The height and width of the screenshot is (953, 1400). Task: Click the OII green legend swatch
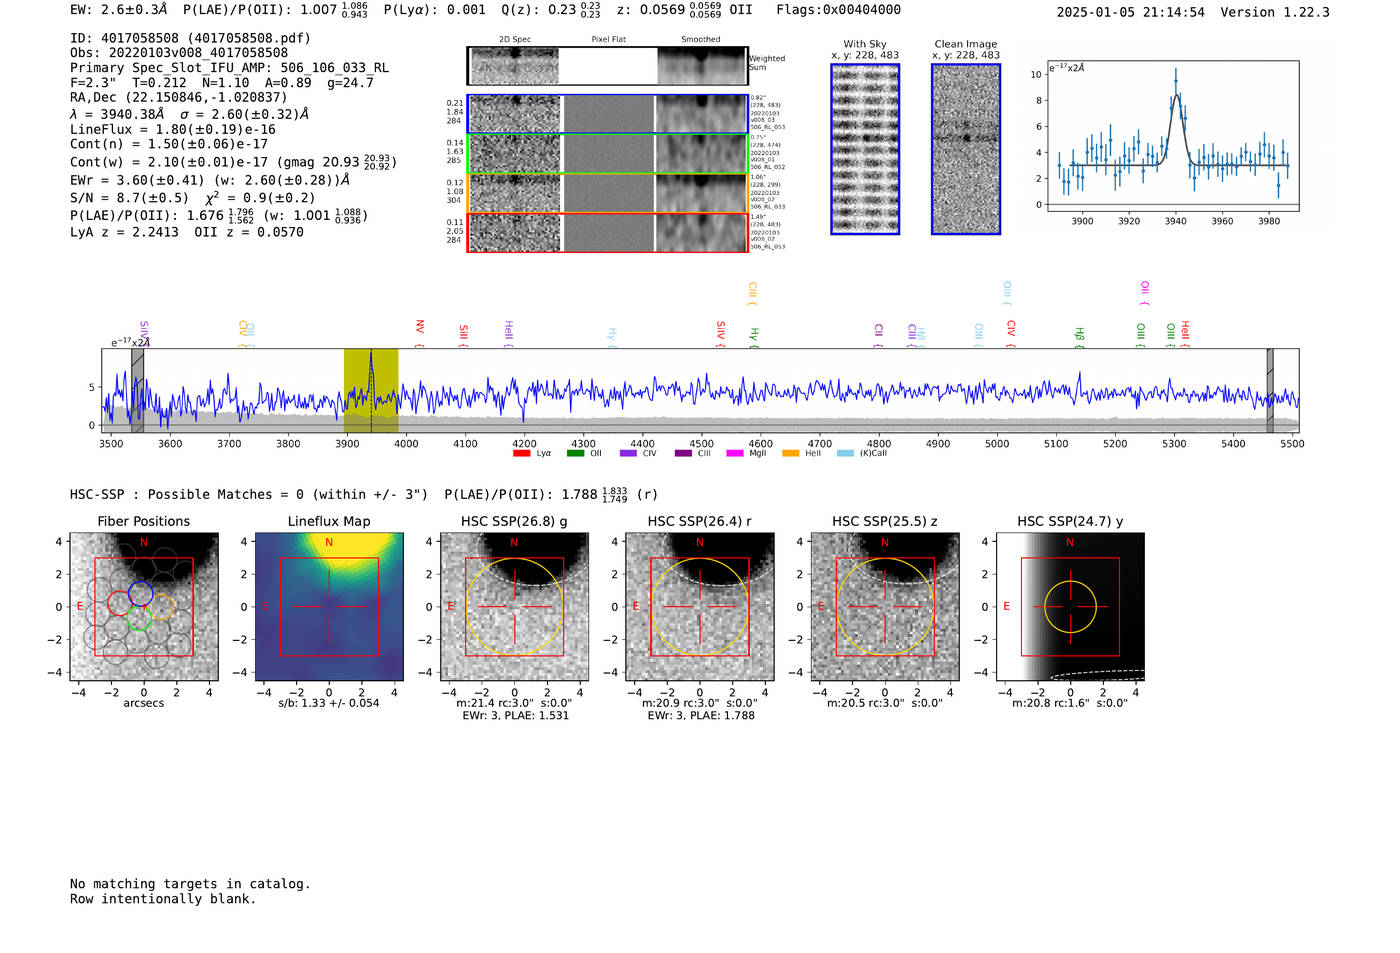[x=575, y=453]
